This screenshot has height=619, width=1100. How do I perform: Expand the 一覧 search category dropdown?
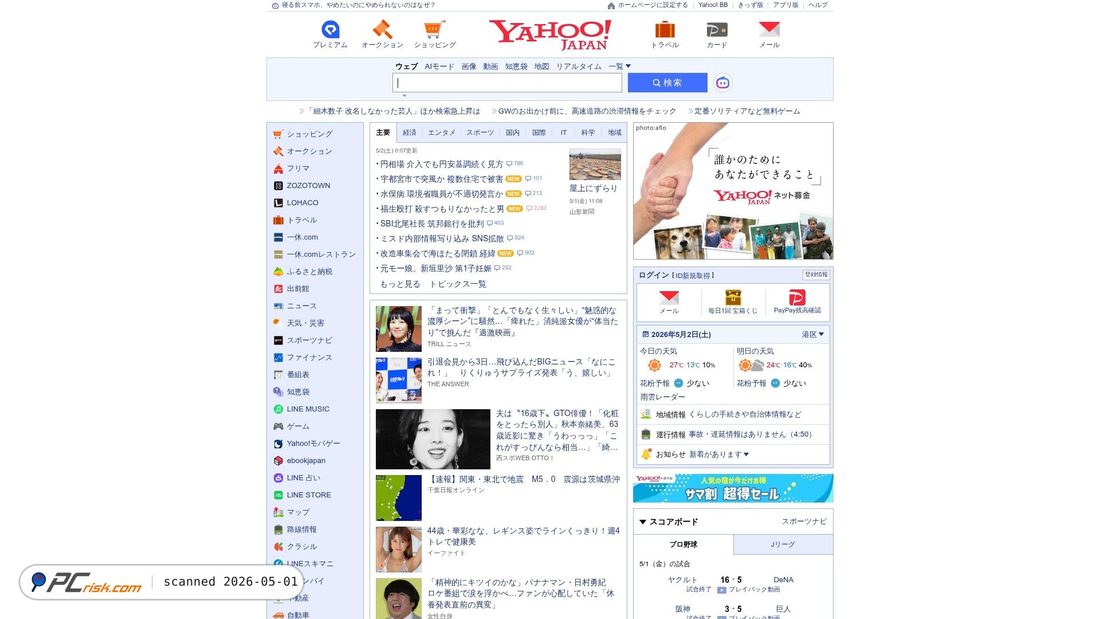pos(619,66)
